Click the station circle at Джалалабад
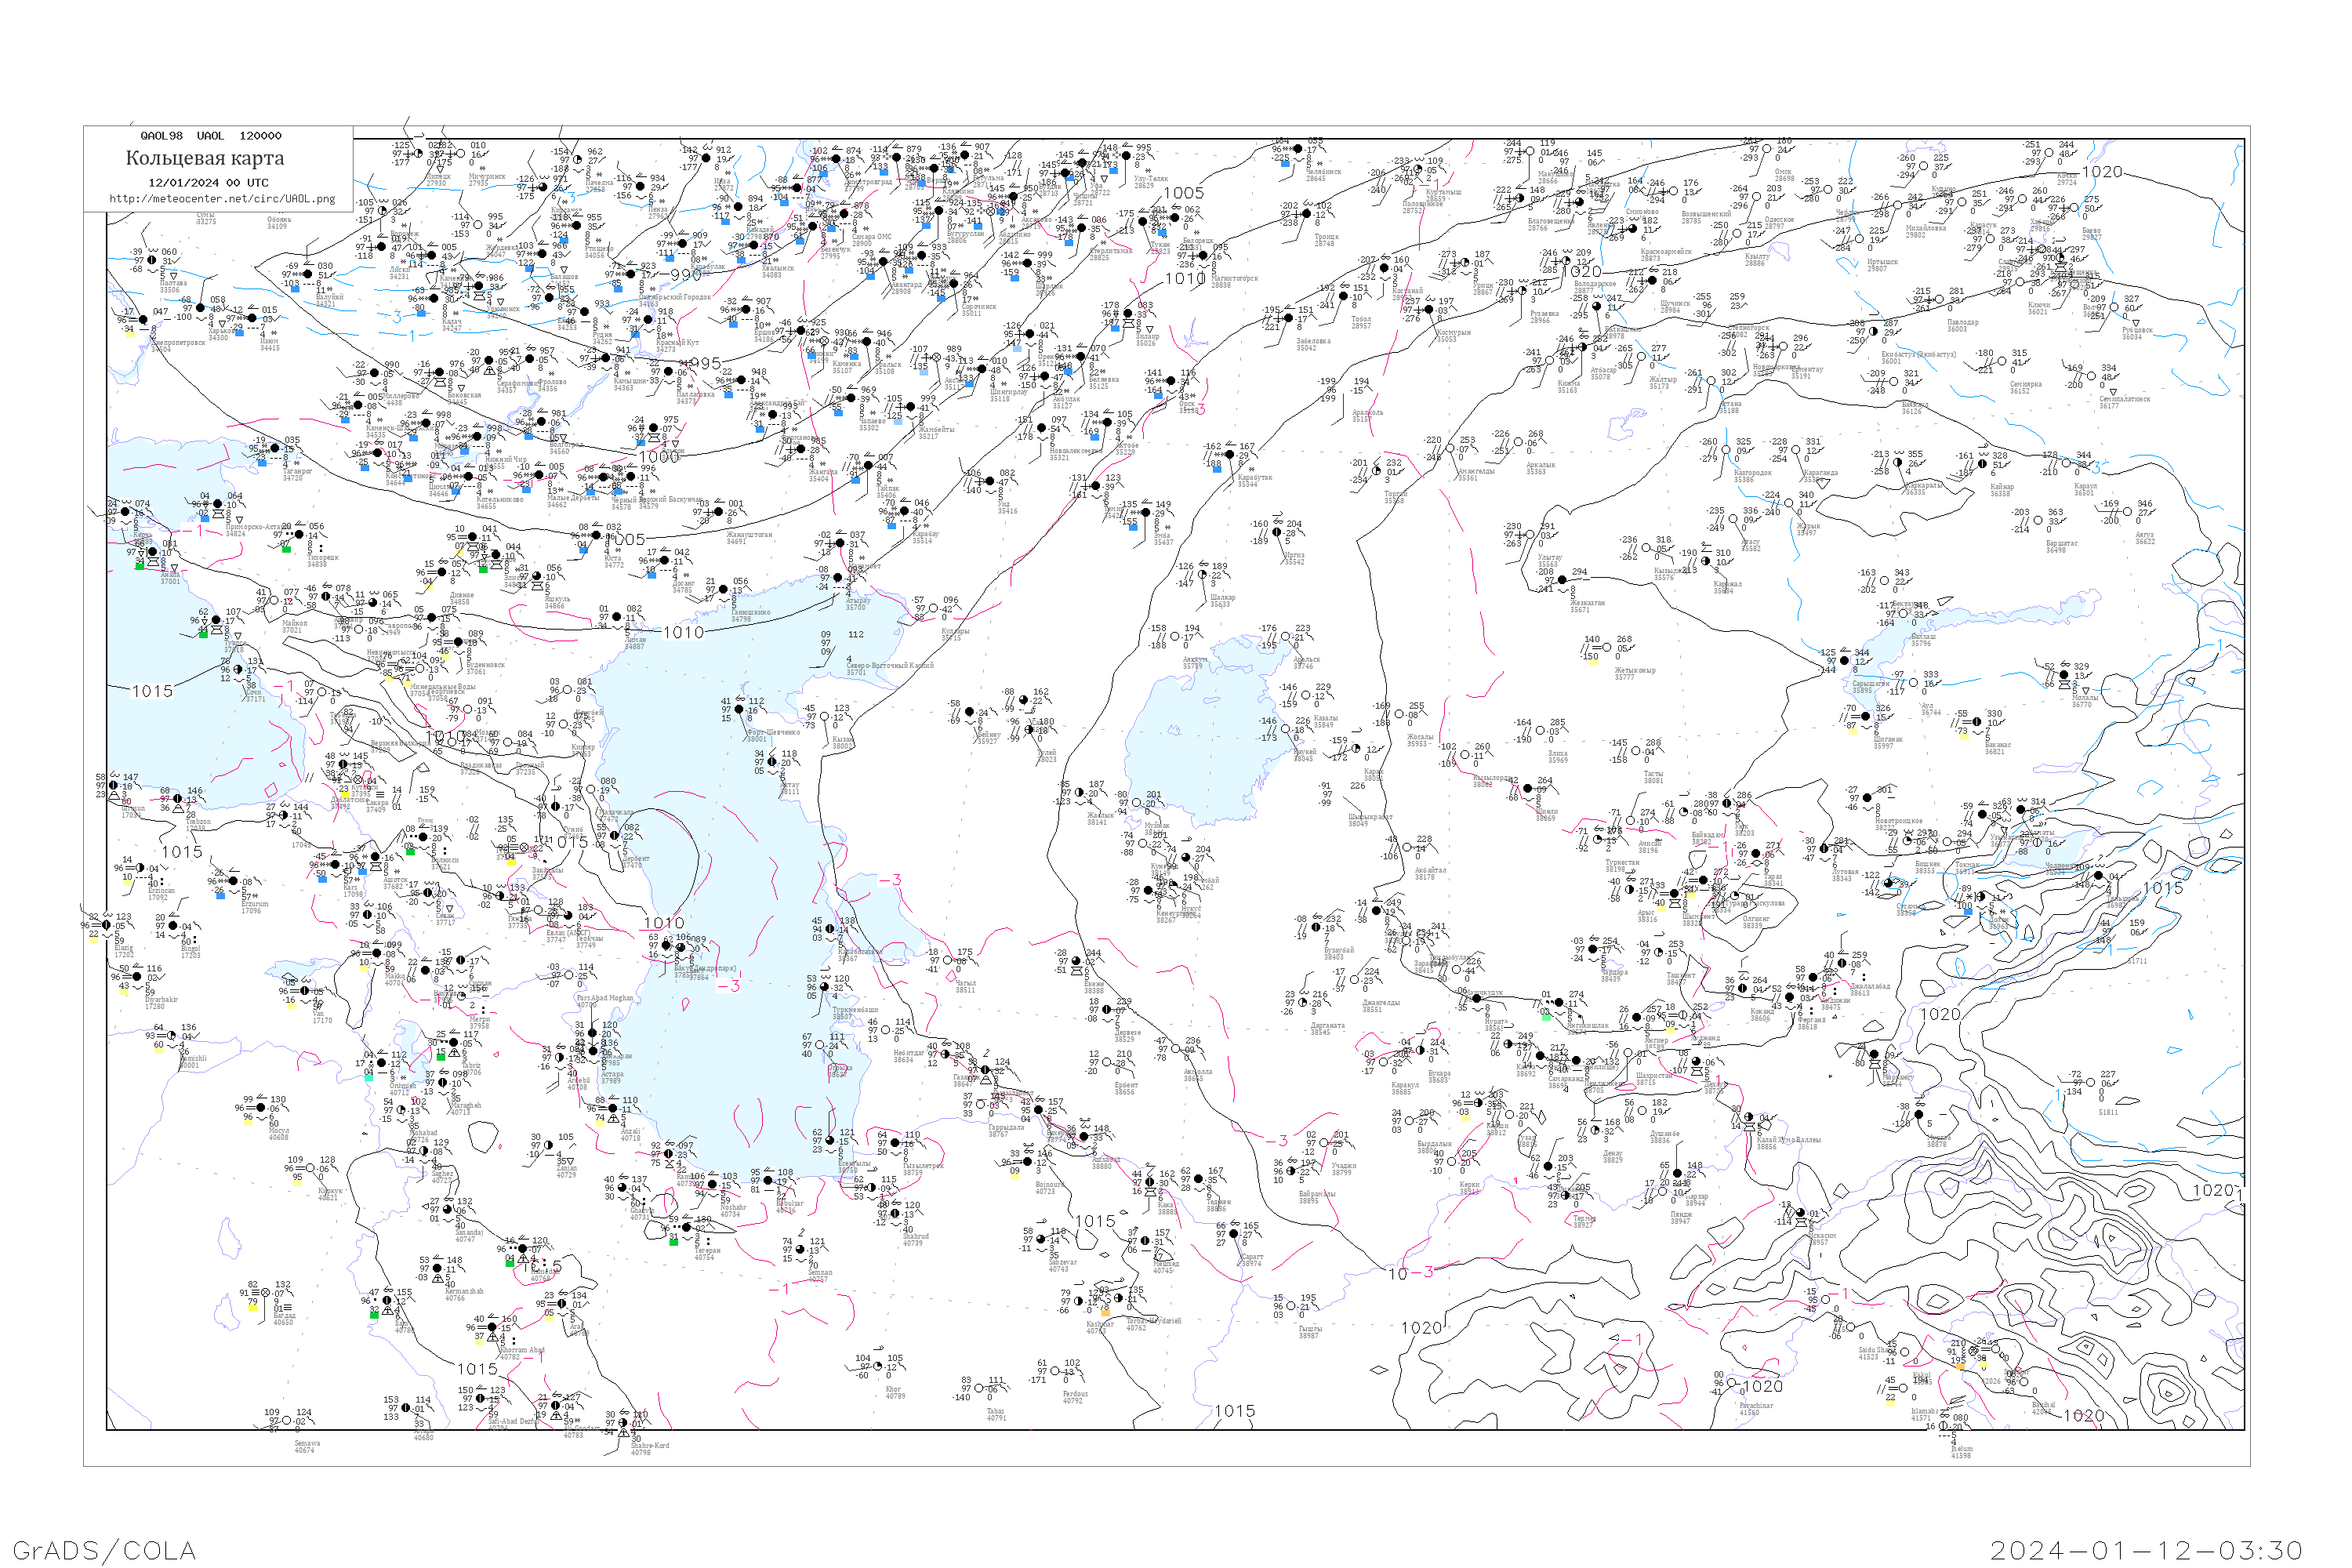Viewport: 2352px width, 1568px height. pos(1842,963)
